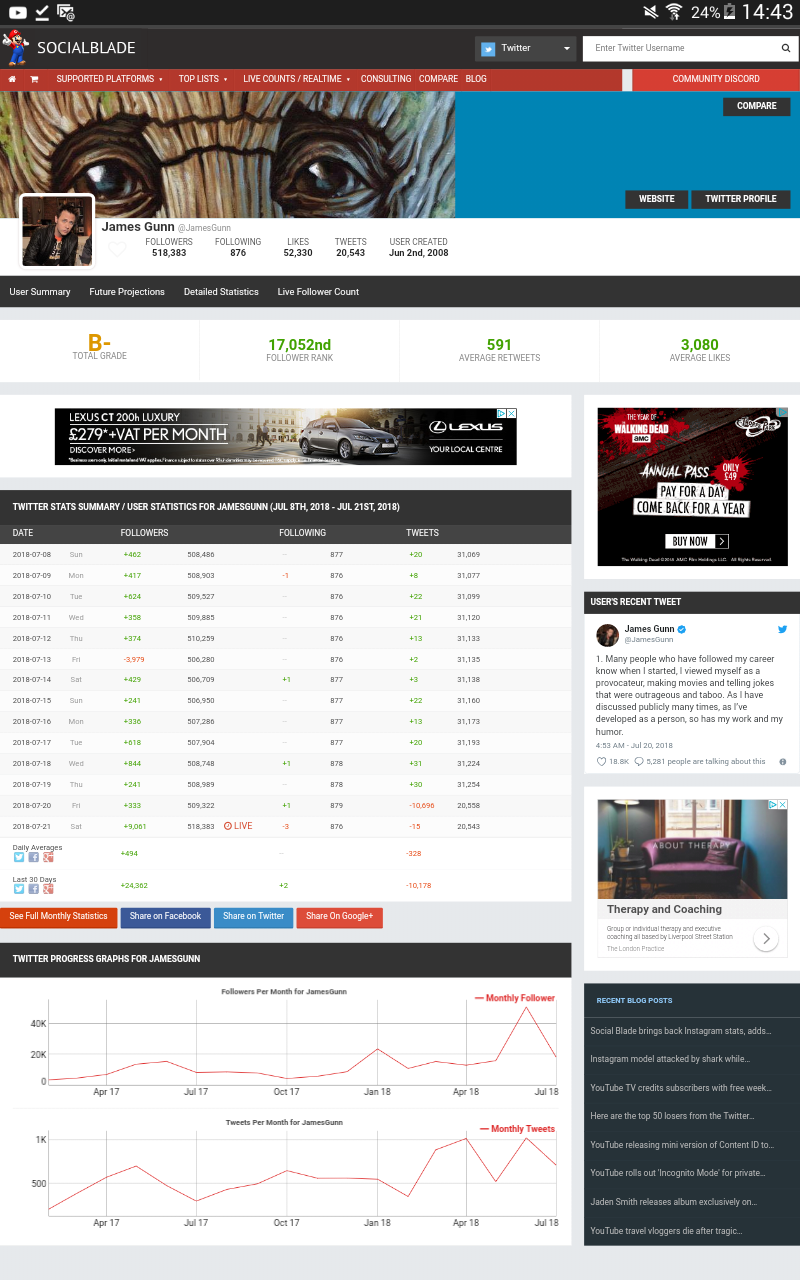Click the tweet info icon

(x=783, y=762)
